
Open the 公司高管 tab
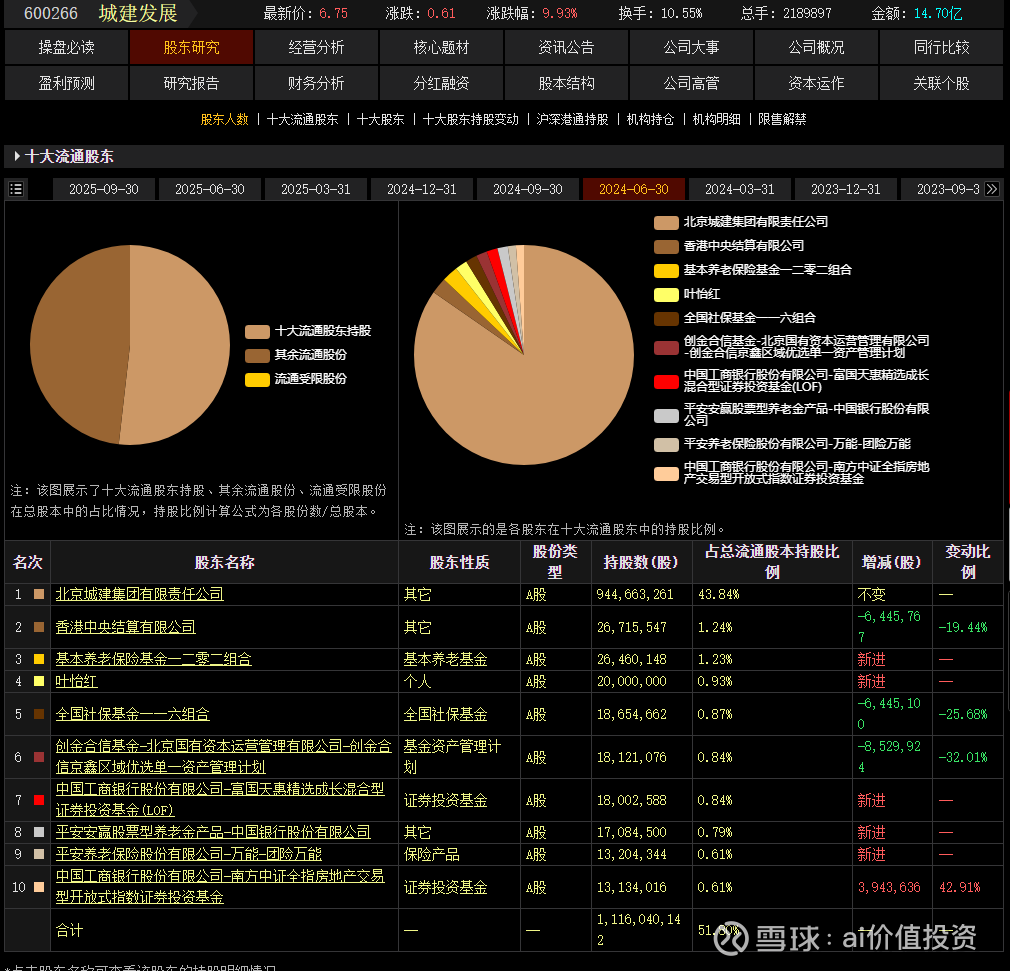(691, 83)
